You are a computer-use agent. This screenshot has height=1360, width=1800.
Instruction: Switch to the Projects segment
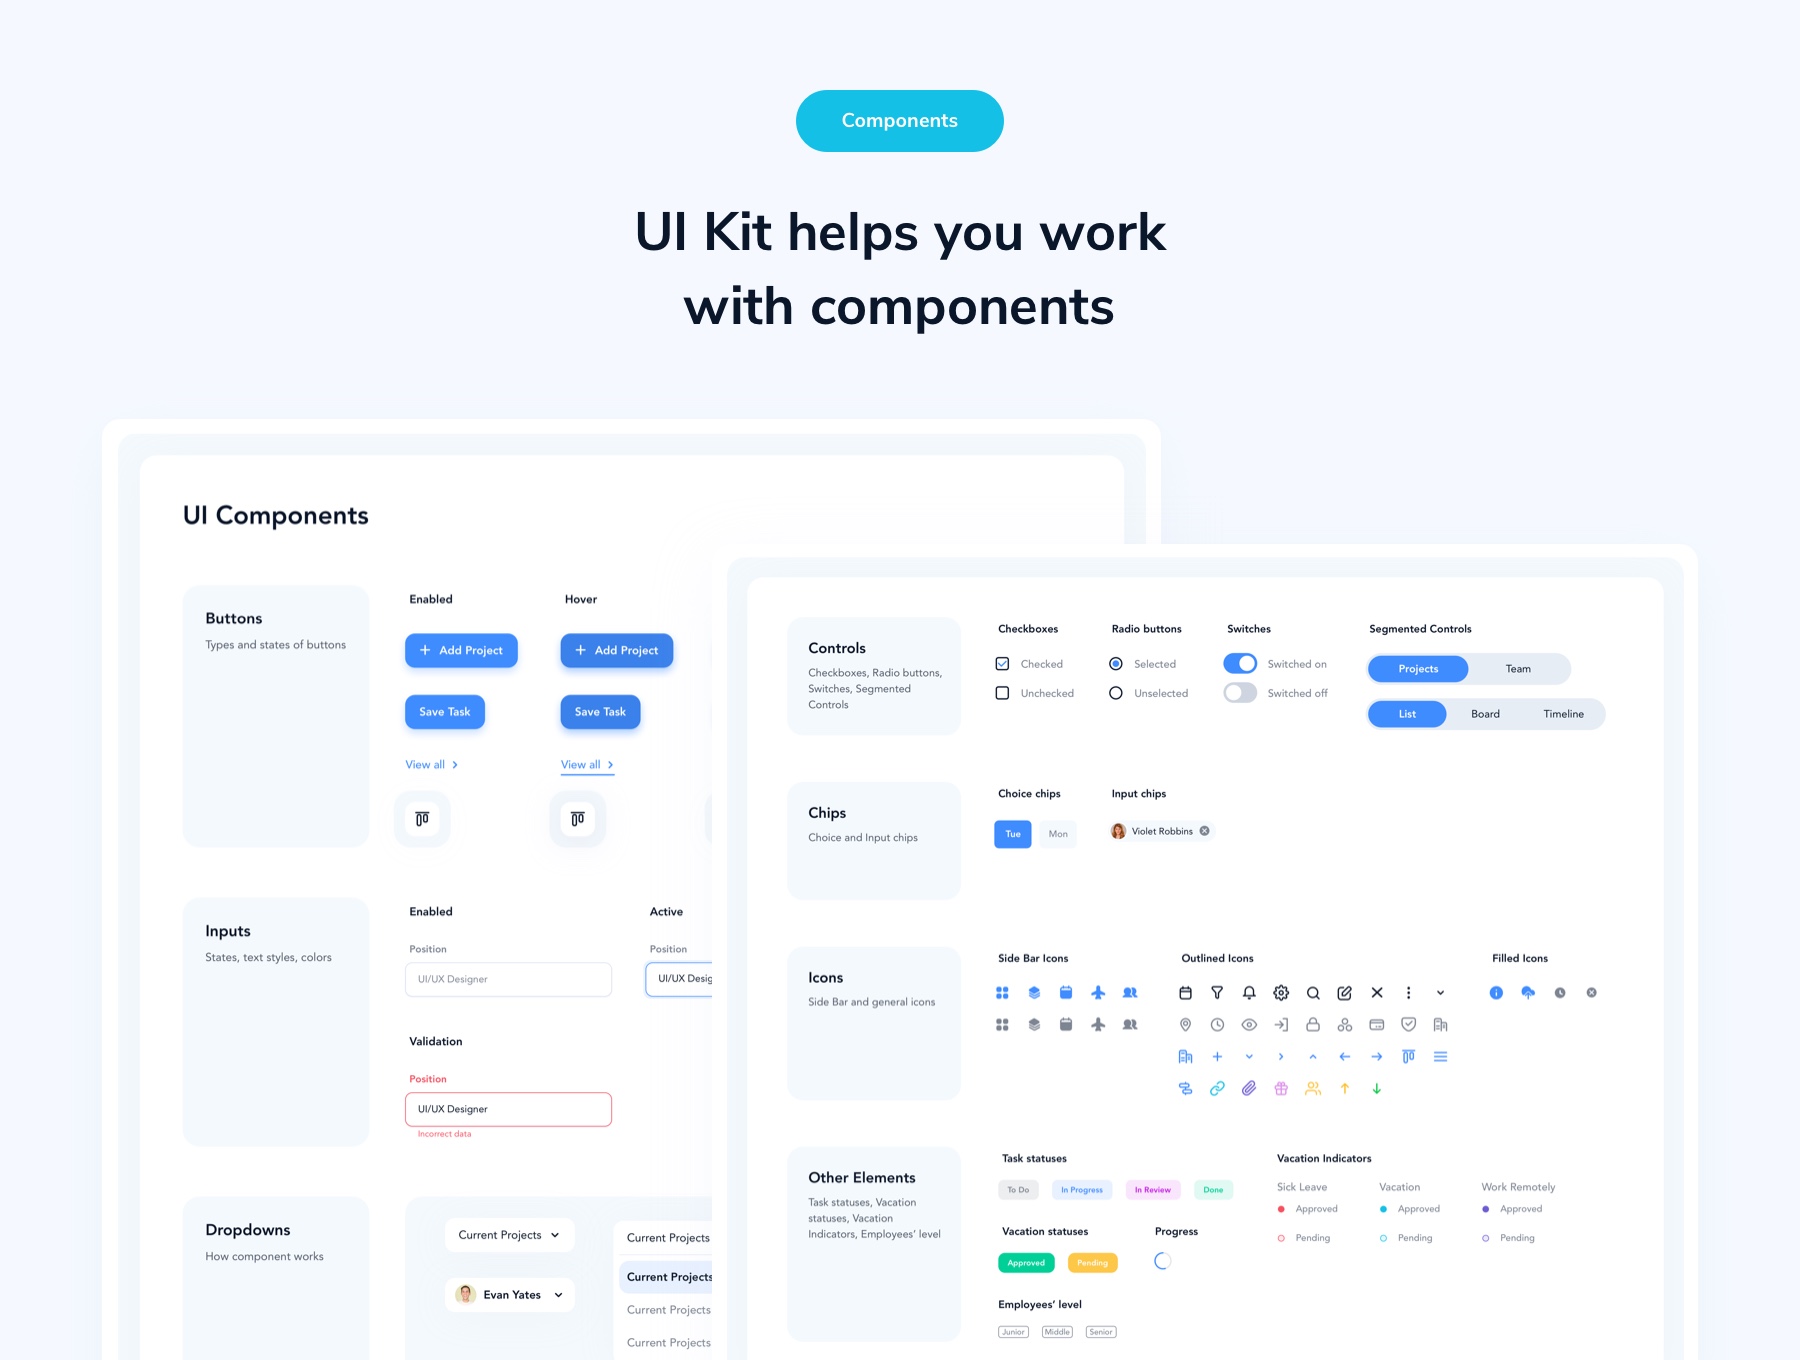[x=1418, y=669]
